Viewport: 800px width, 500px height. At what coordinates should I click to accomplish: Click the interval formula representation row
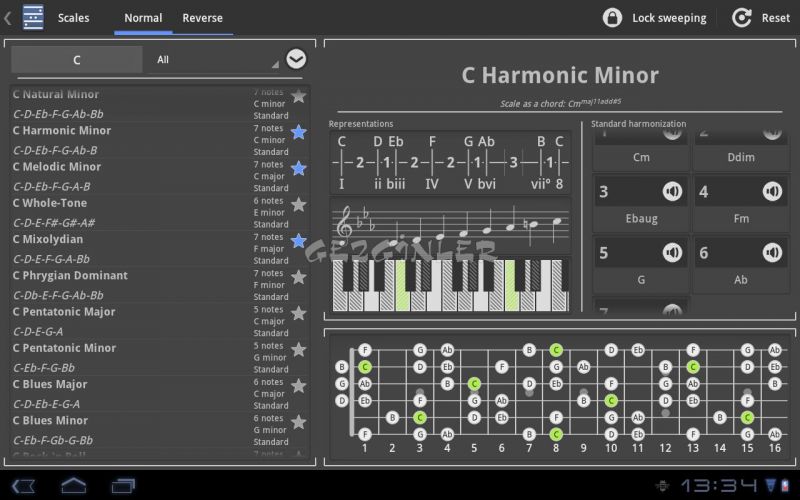point(450,163)
